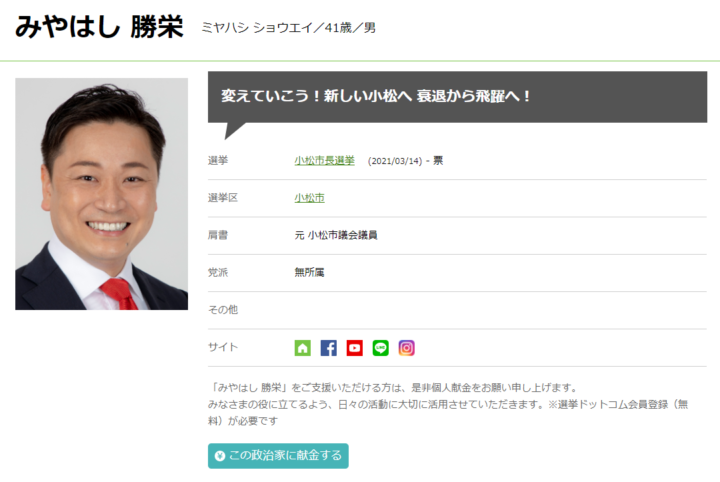Open the 小松市 district link
The width and height of the screenshot is (720, 482).
pos(309,198)
